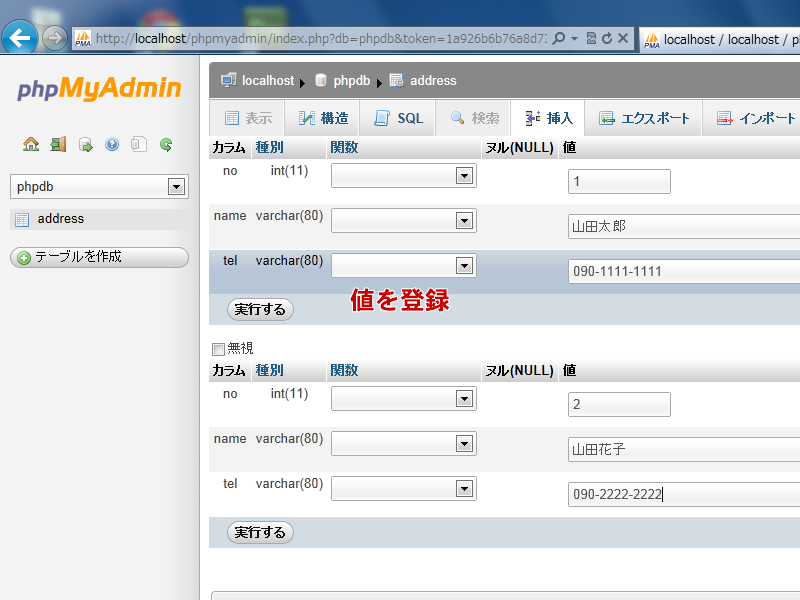Open function dropdown for second tel row

(463, 488)
